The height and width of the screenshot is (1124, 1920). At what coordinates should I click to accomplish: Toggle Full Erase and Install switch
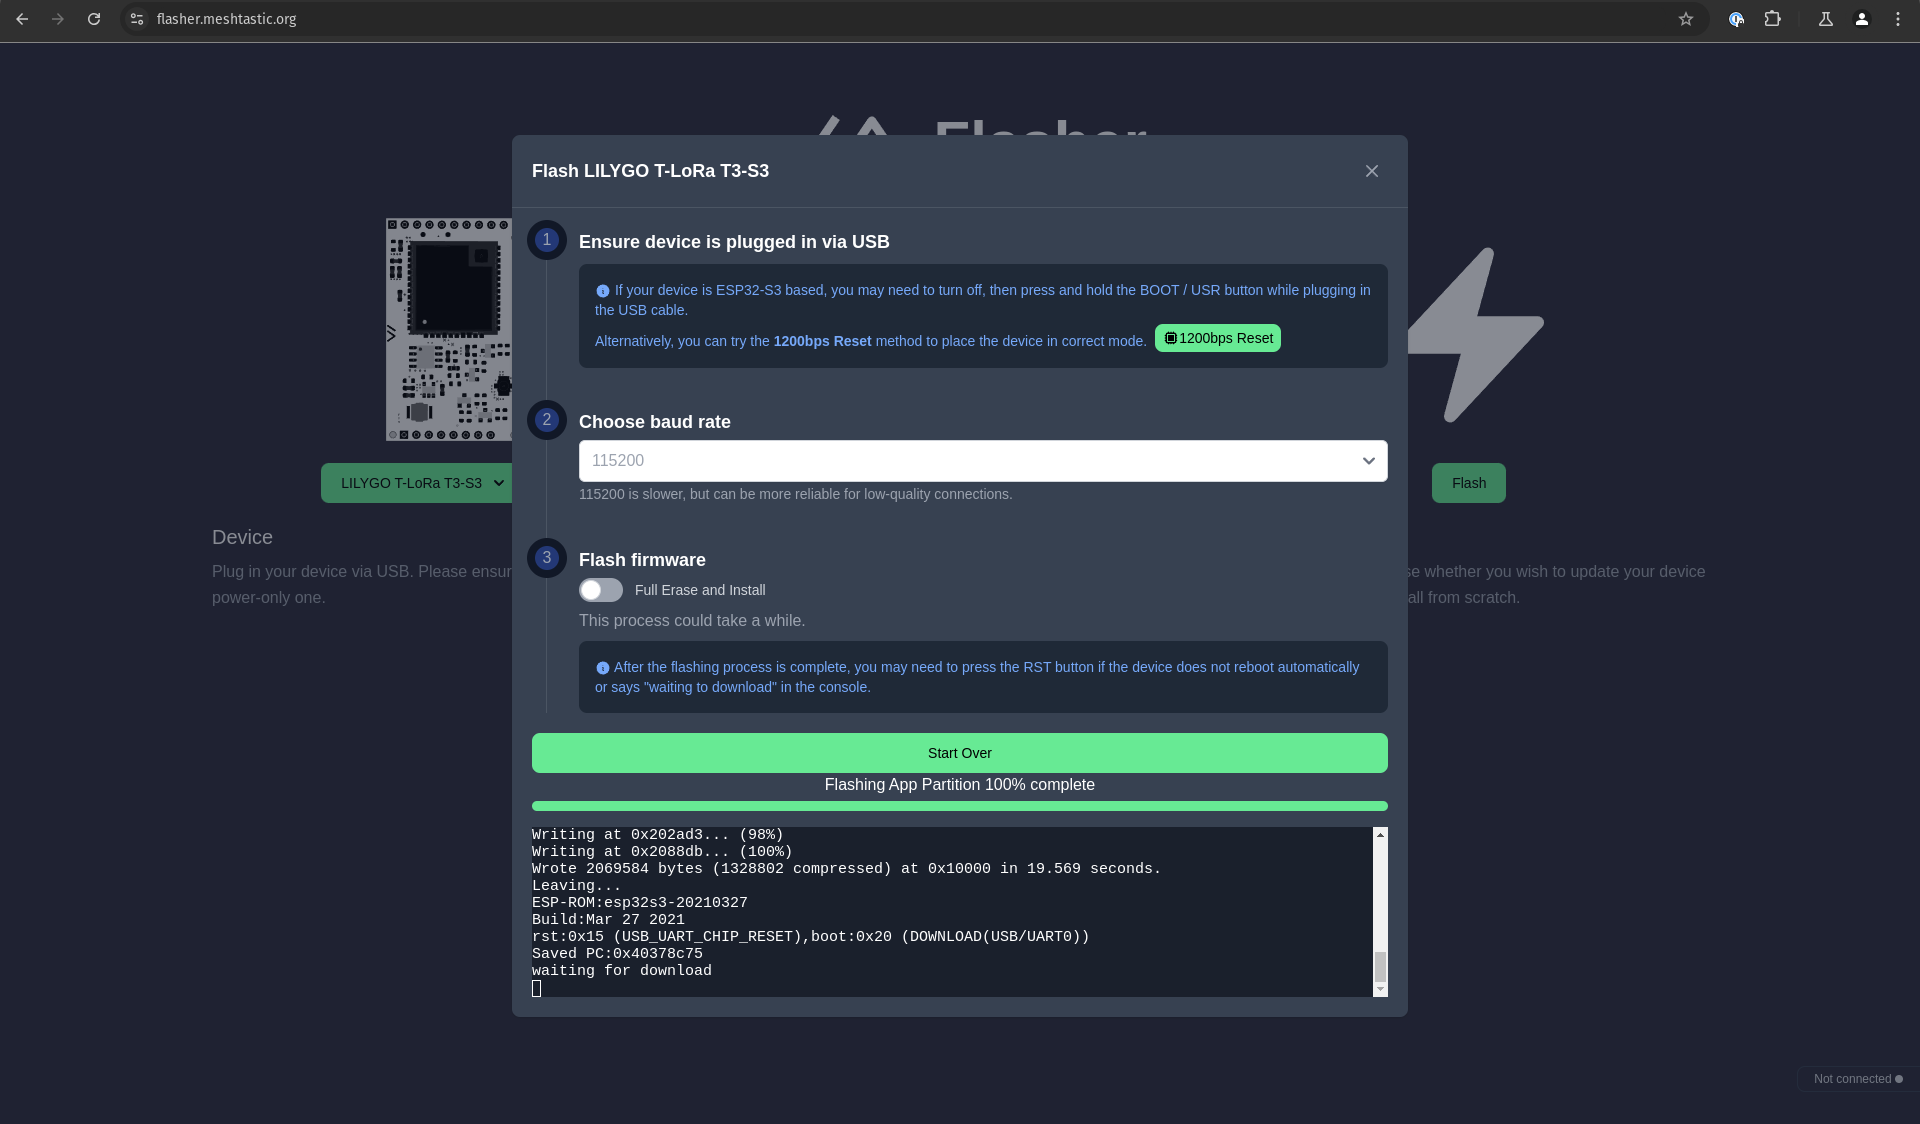pyautogui.click(x=601, y=590)
